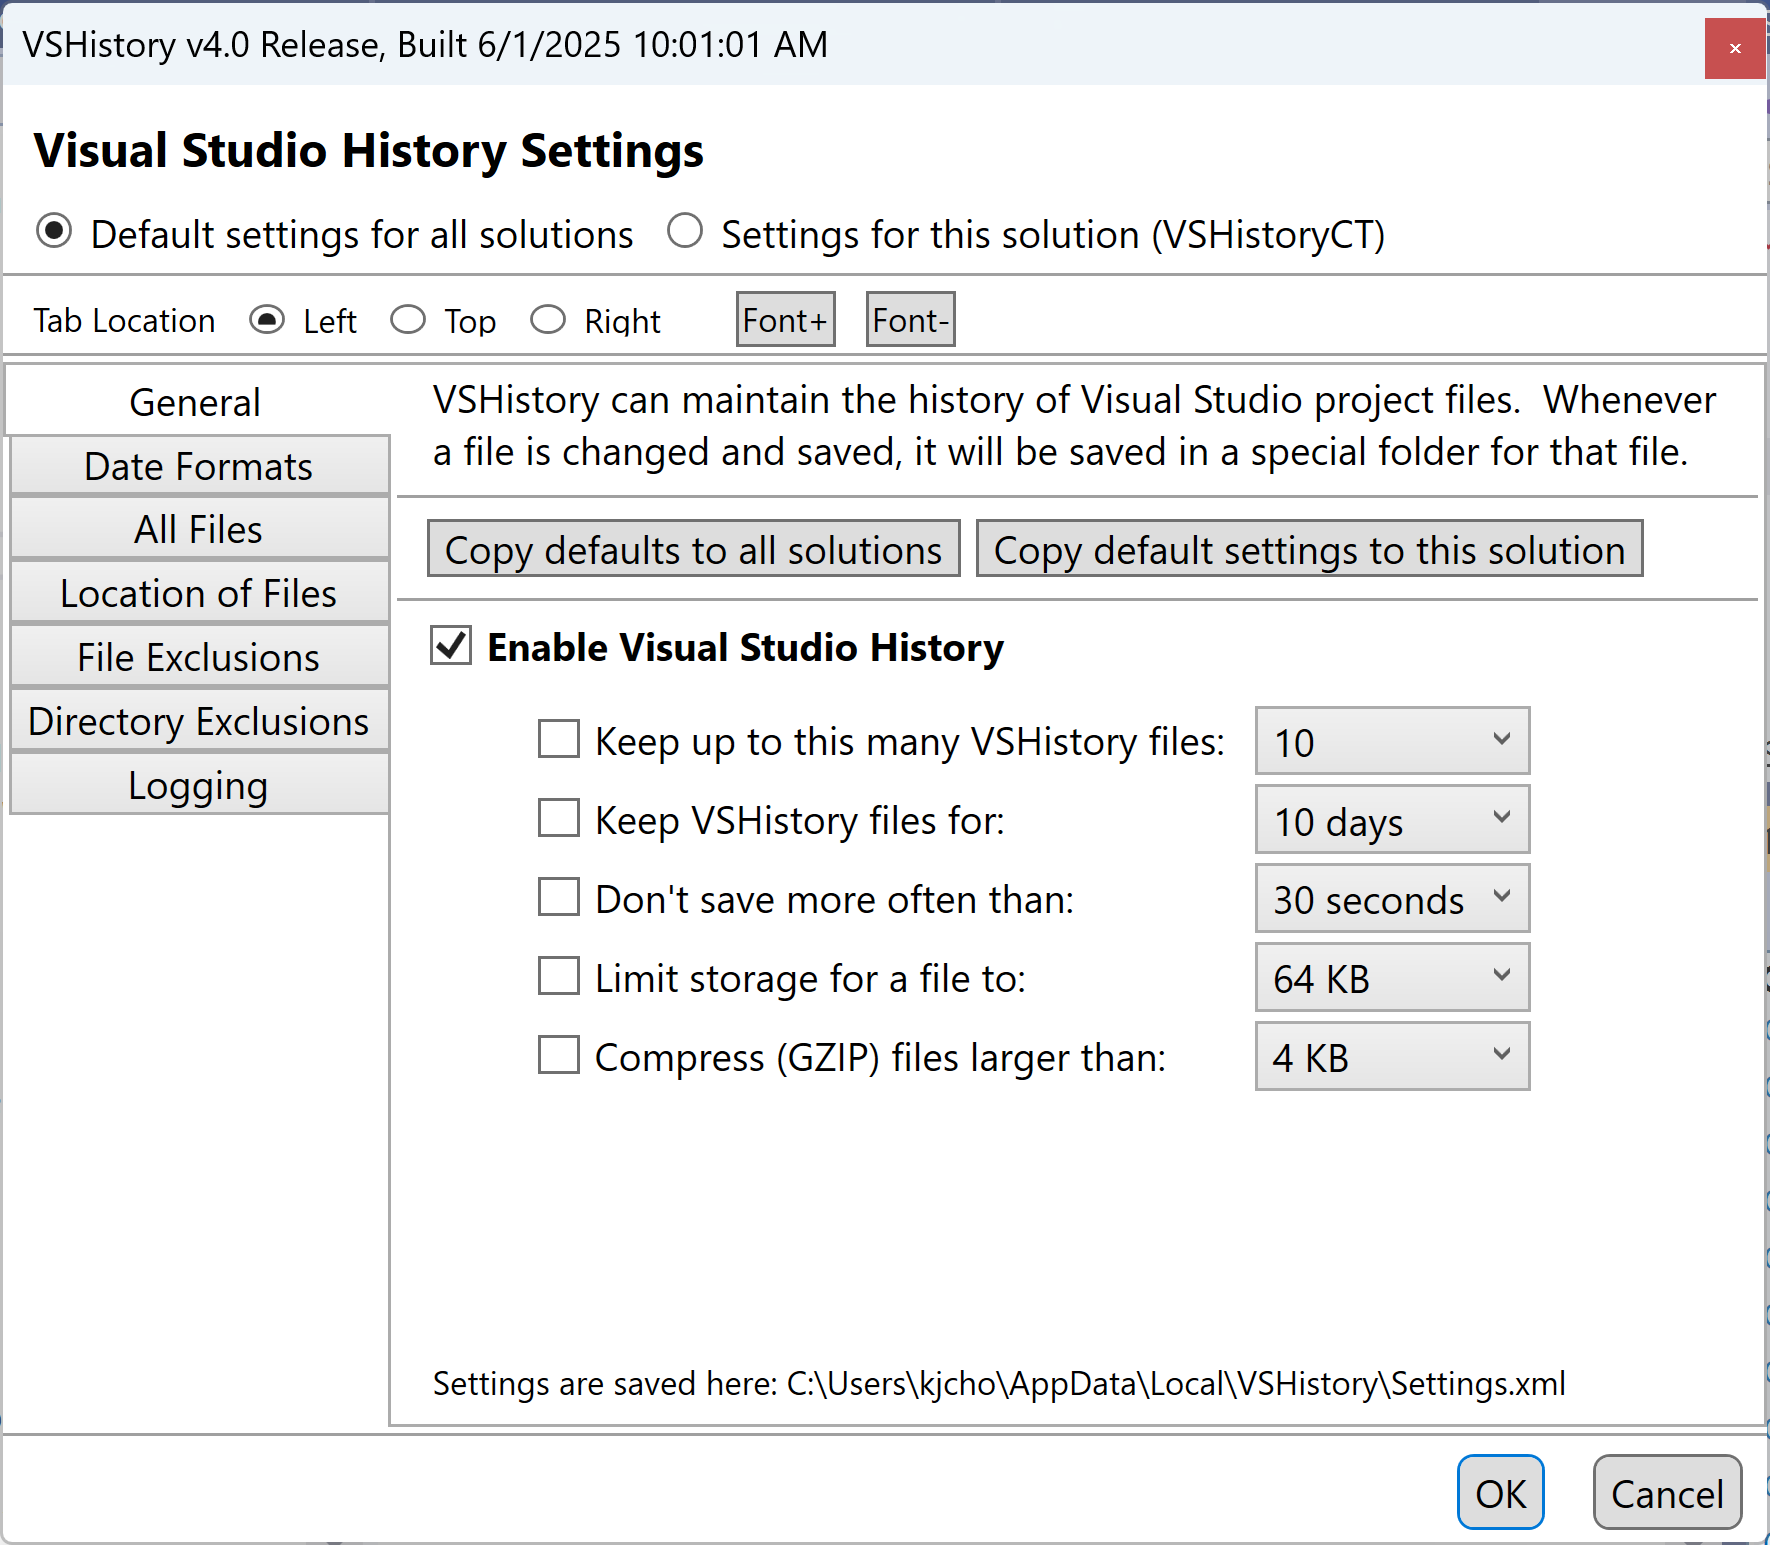Open the Directory Exclusions tab

coord(198,720)
